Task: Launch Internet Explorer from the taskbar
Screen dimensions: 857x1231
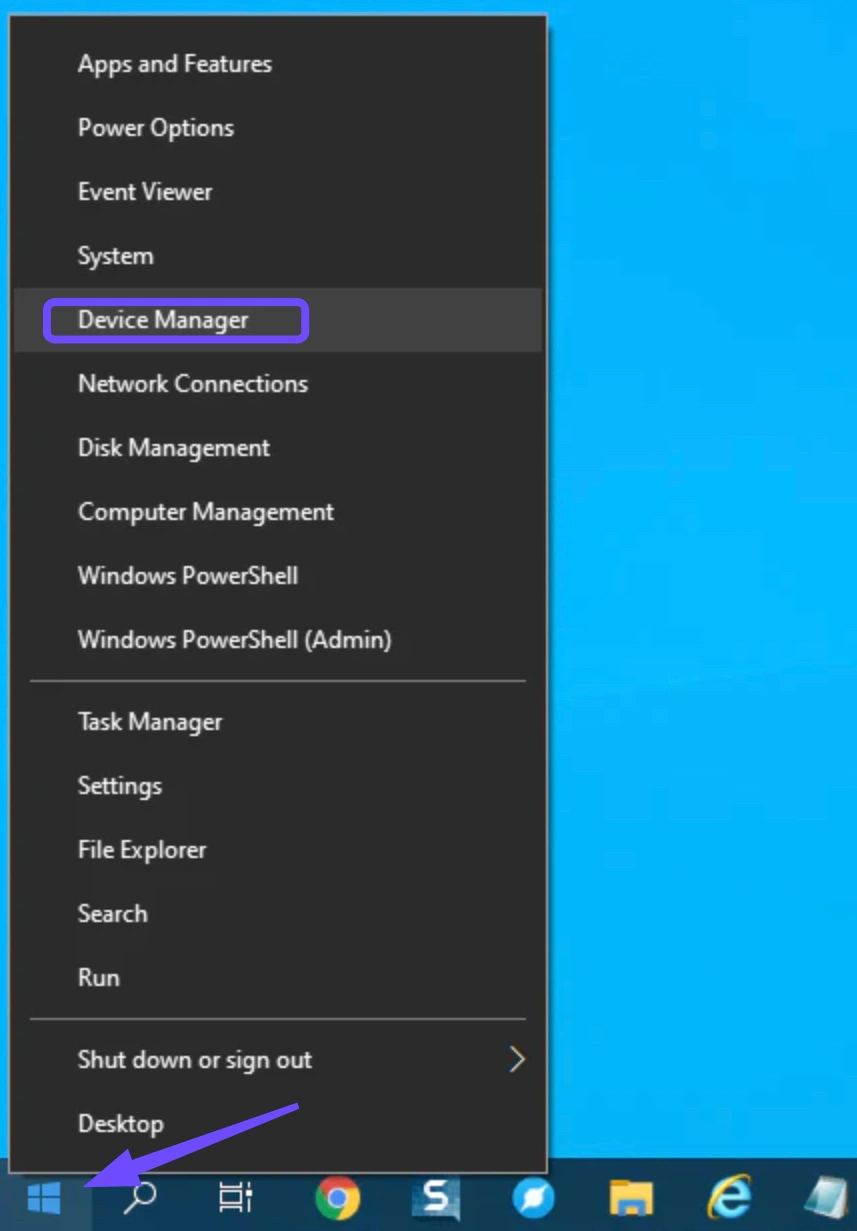Action: 729,1197
